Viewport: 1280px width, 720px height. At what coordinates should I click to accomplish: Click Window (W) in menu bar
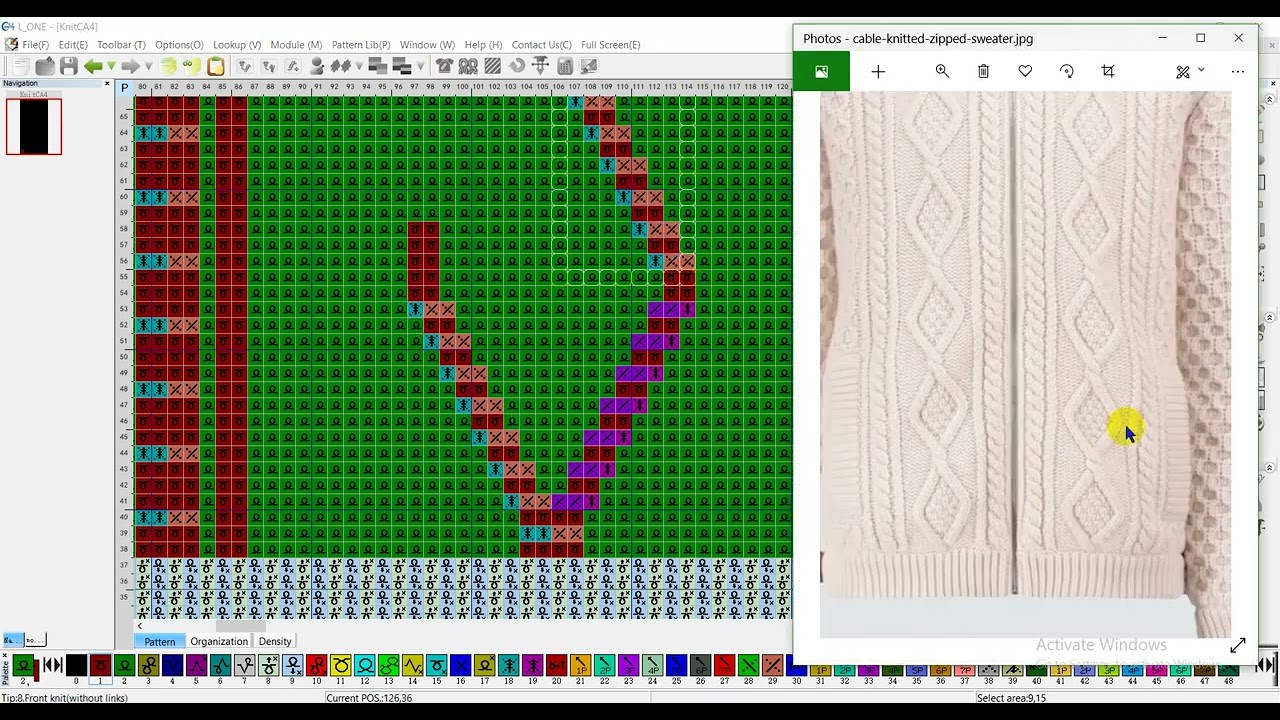[427, 45]
